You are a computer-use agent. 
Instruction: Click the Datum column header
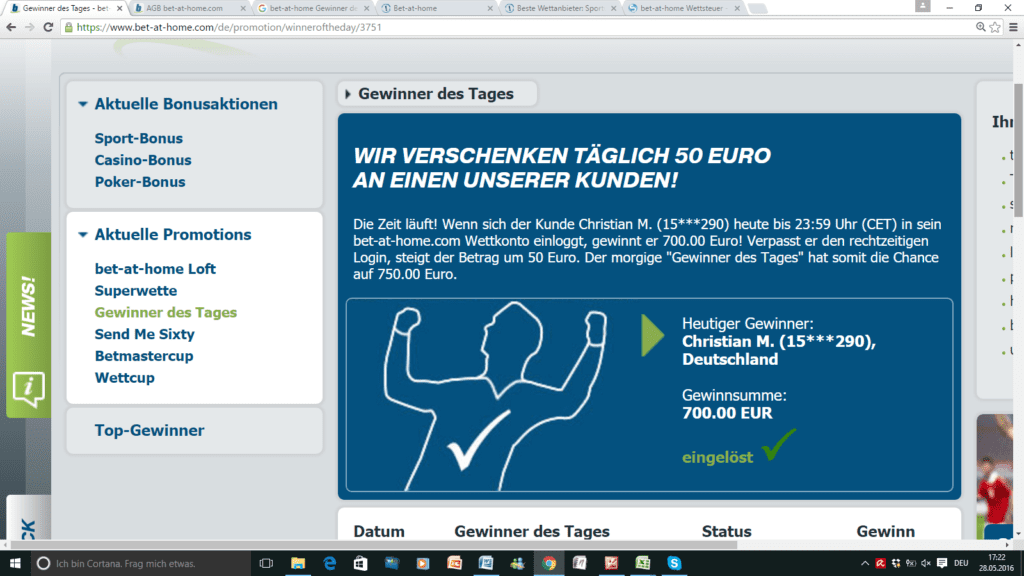coord(379,532)
